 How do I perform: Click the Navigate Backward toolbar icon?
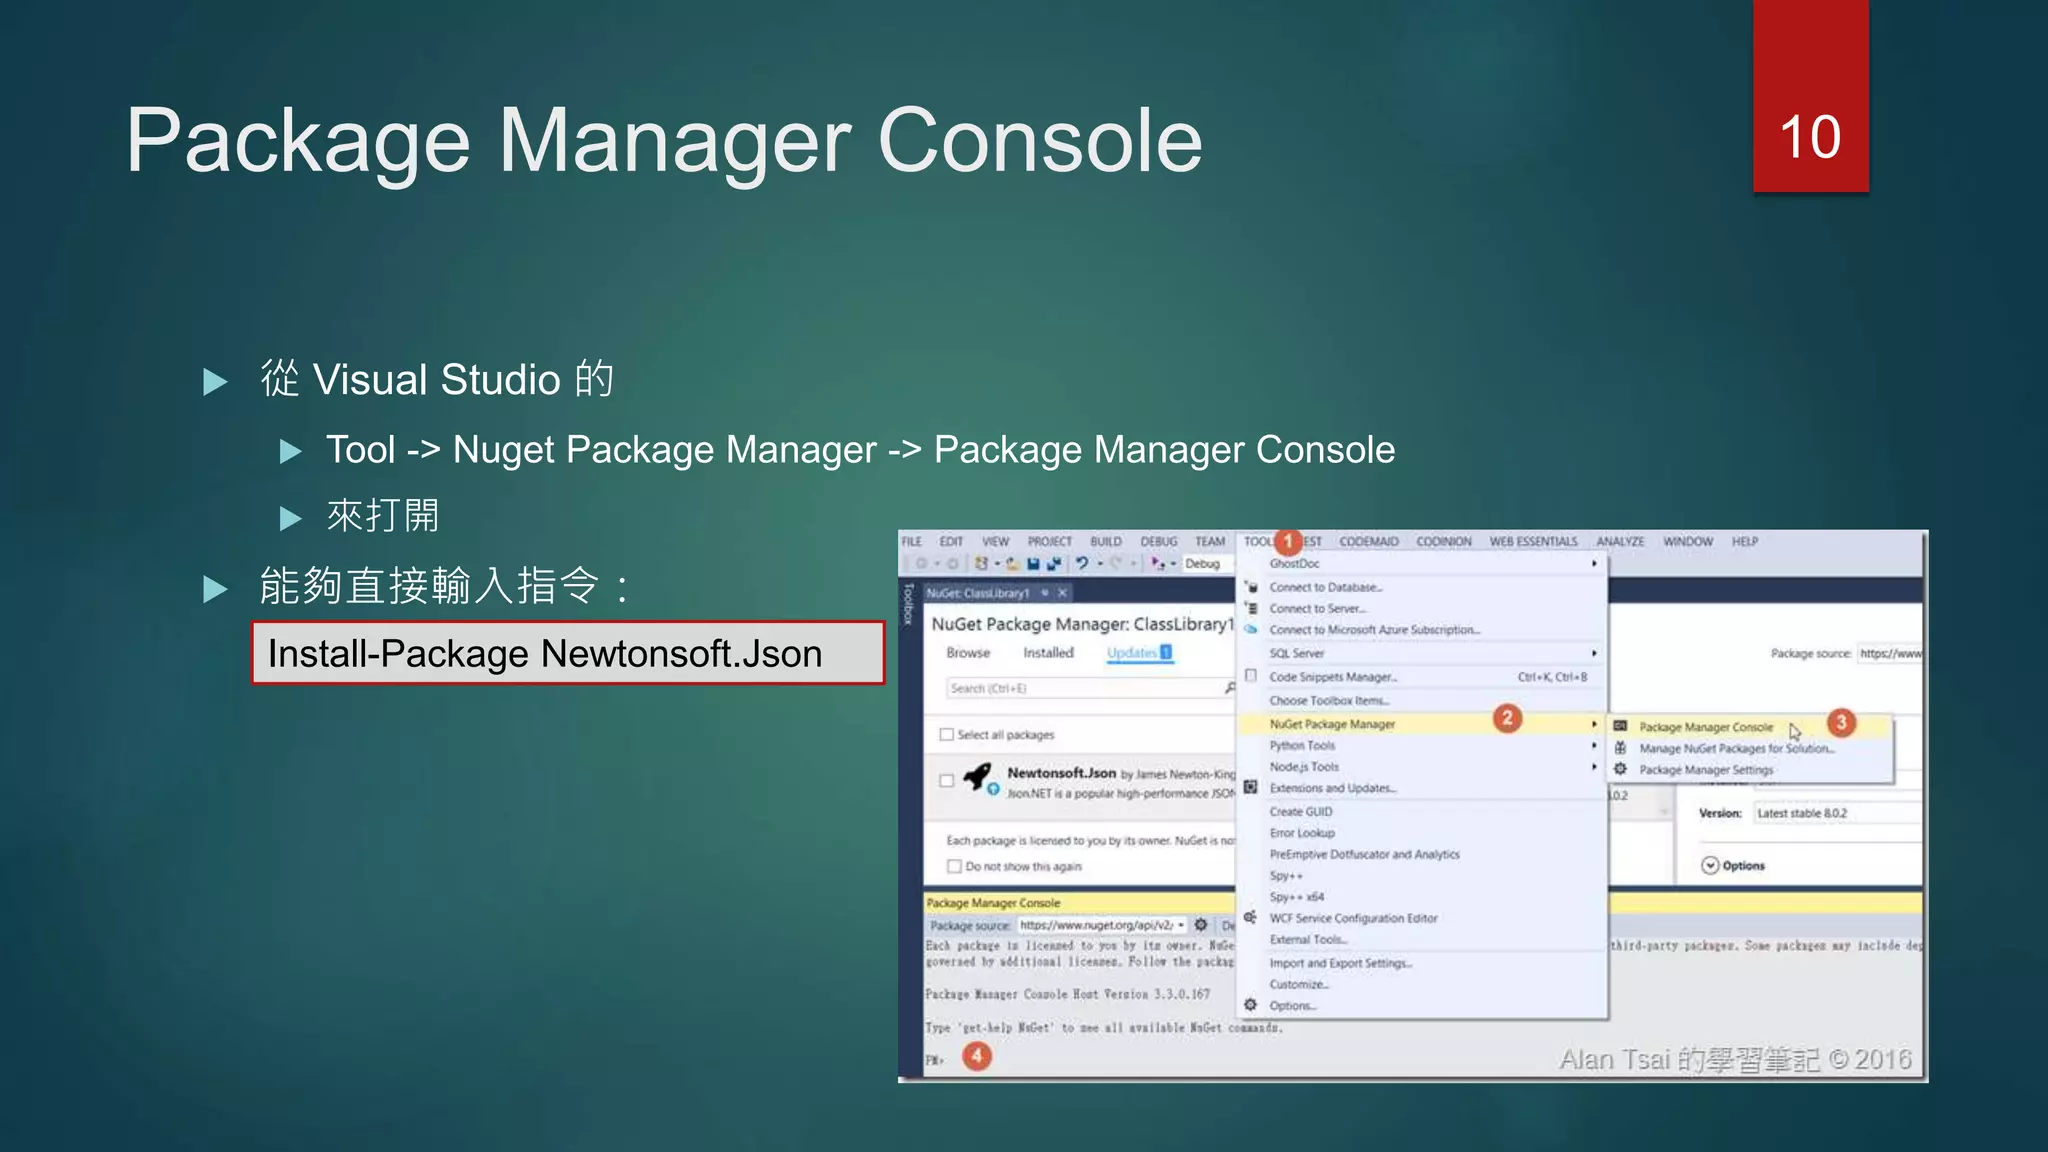click(921, 564)
